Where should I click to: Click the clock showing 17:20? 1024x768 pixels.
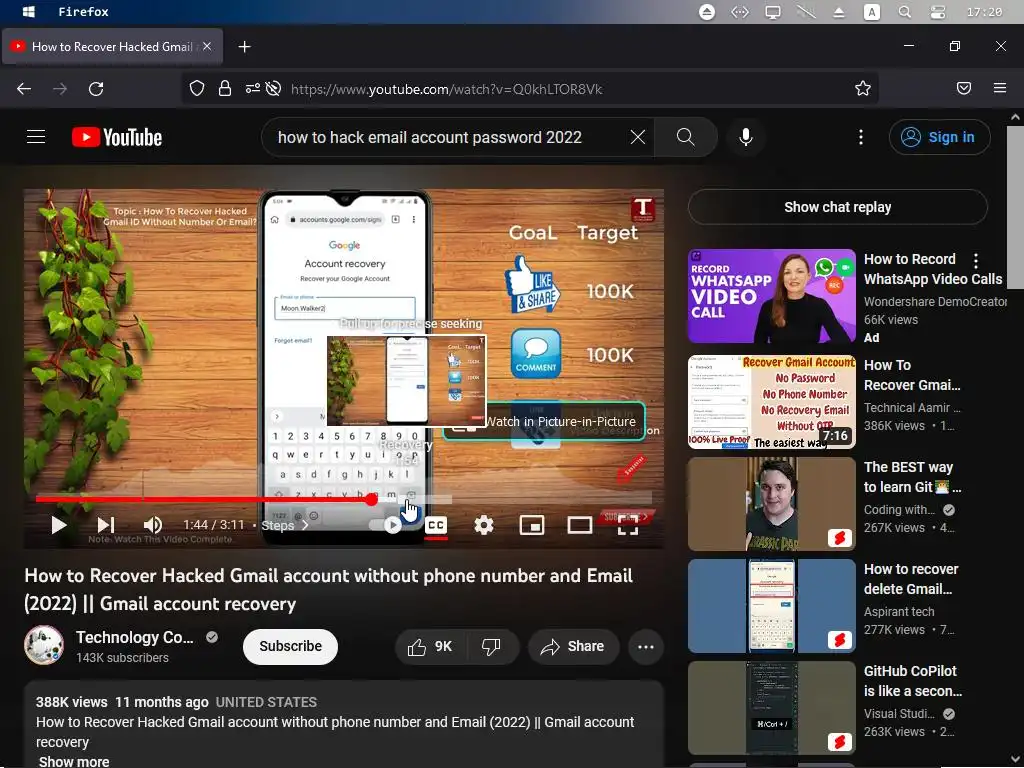coord(984,12)
